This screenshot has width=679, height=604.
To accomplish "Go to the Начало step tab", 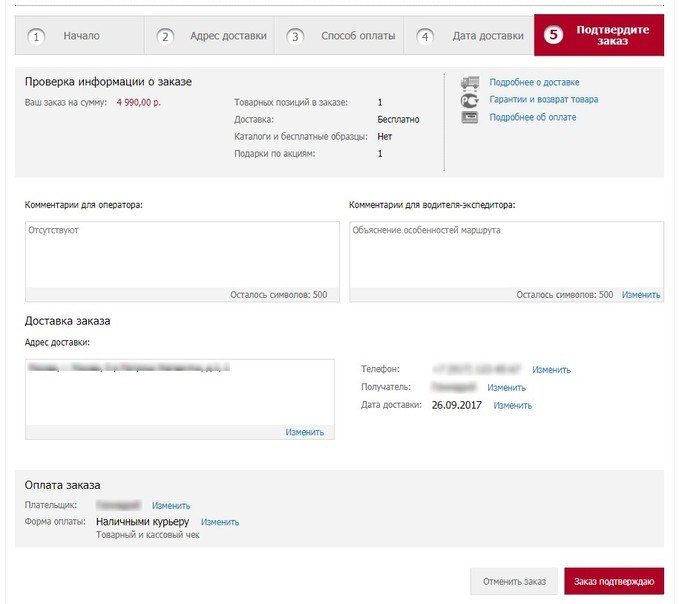I will (x=80, y=36).
